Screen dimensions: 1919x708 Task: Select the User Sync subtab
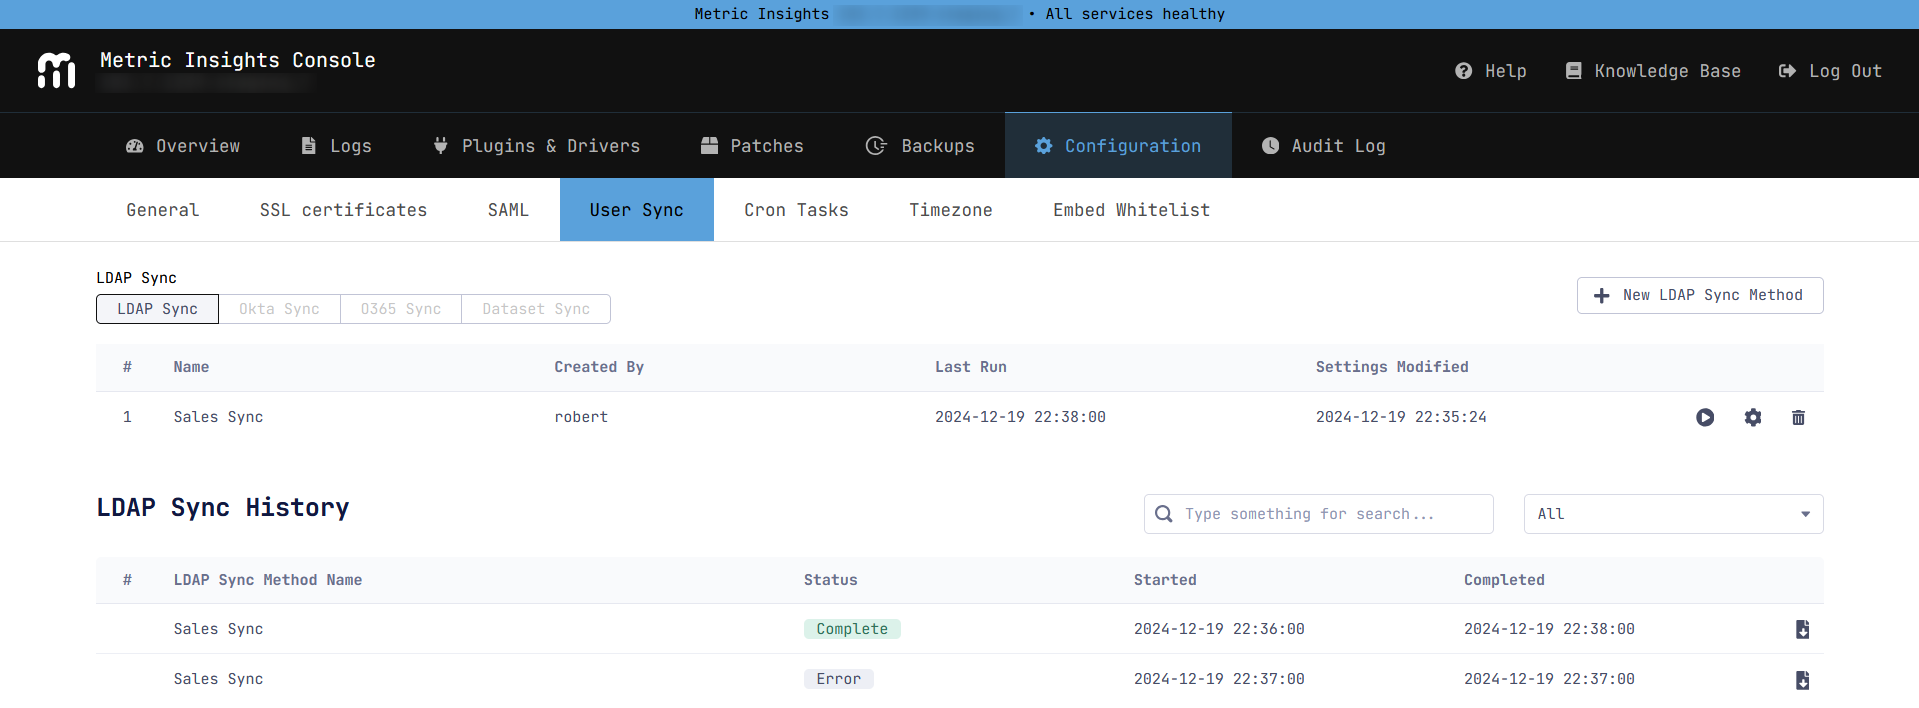pyautogui.click(x=637, y=210)
